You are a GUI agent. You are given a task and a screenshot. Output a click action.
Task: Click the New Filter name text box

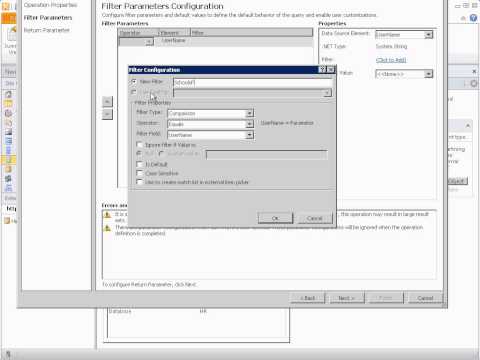point(253,82)
